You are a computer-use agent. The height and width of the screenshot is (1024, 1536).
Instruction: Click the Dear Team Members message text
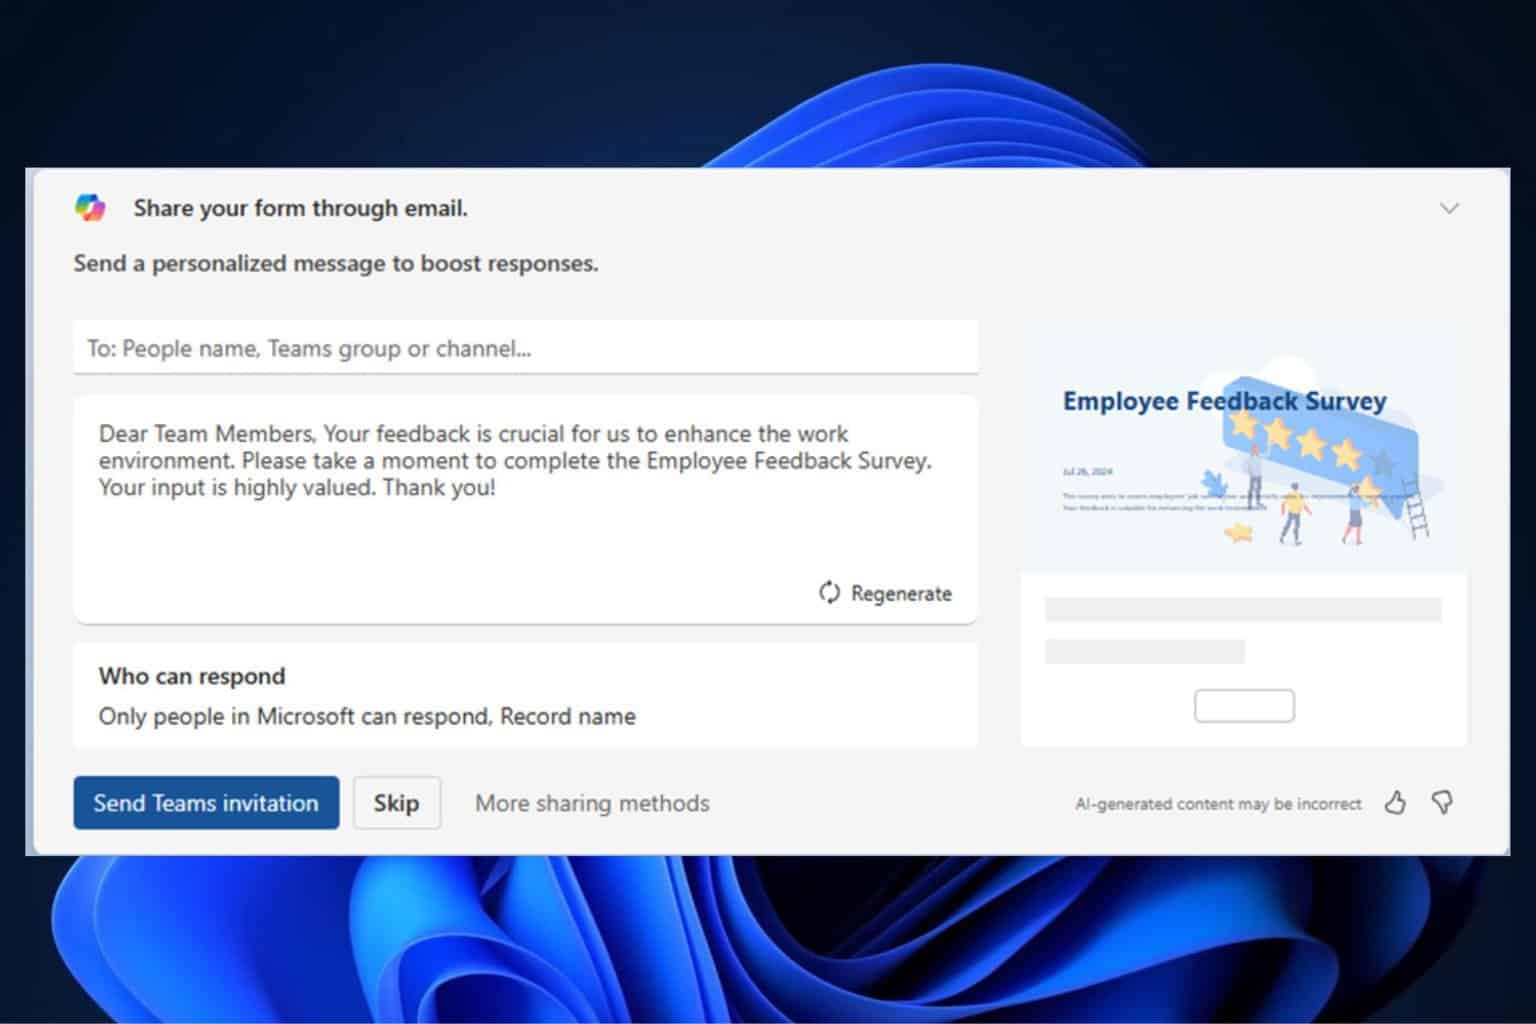point(515,460)
